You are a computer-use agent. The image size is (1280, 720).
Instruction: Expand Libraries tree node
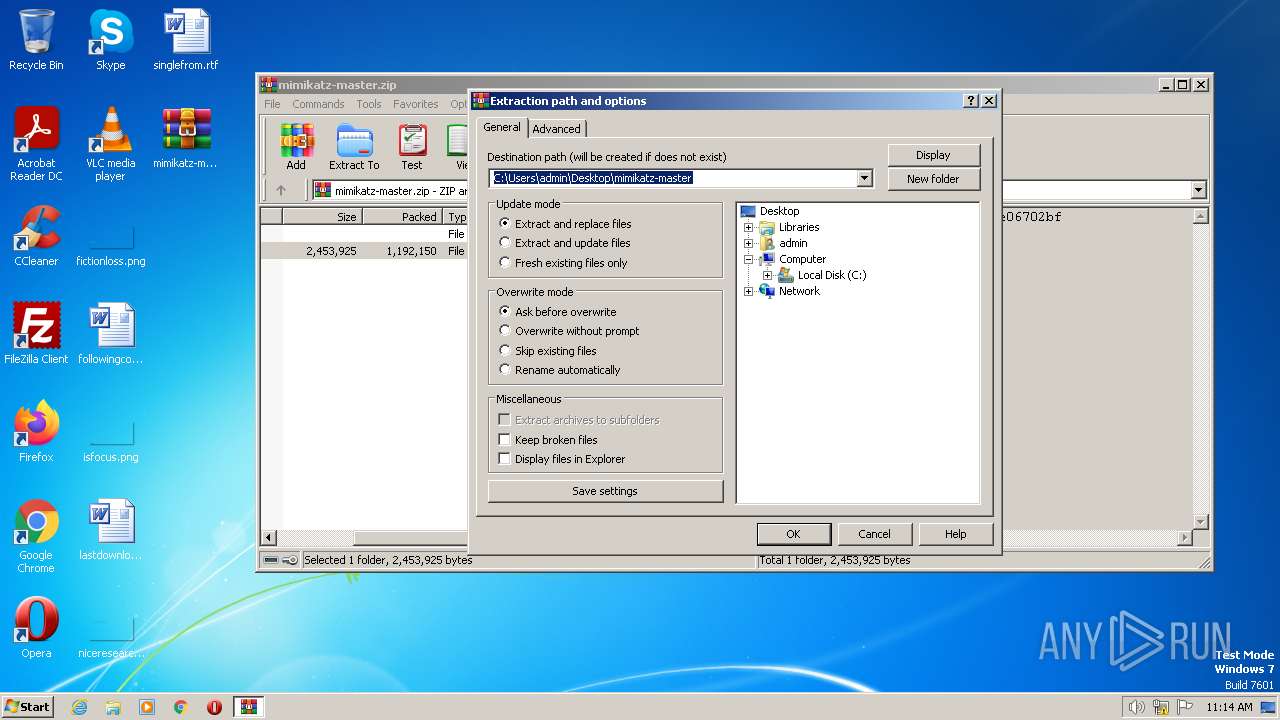(748, 227)
